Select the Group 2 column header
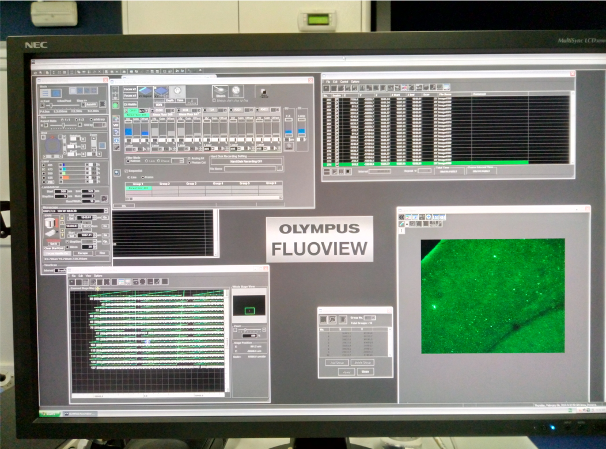Screen dimensions: 606x449 [x=165, y=184]
